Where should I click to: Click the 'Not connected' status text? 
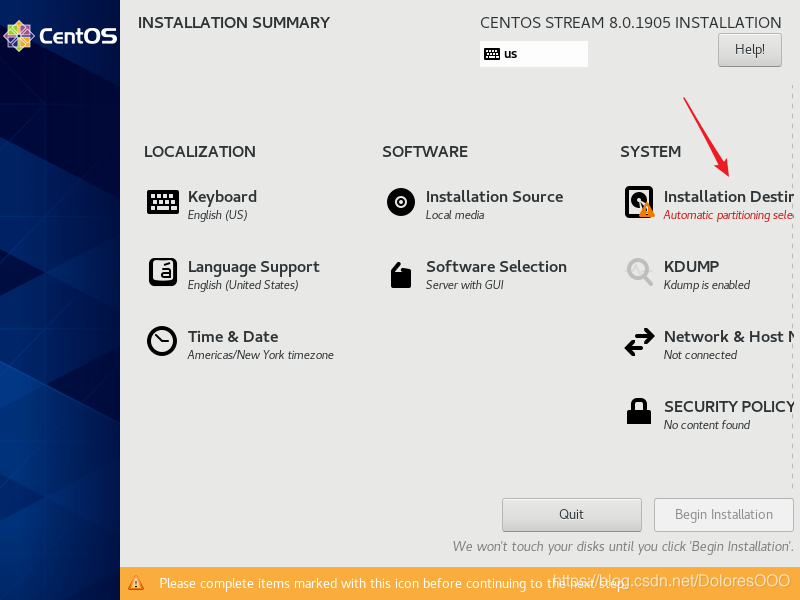pos(701,355)
